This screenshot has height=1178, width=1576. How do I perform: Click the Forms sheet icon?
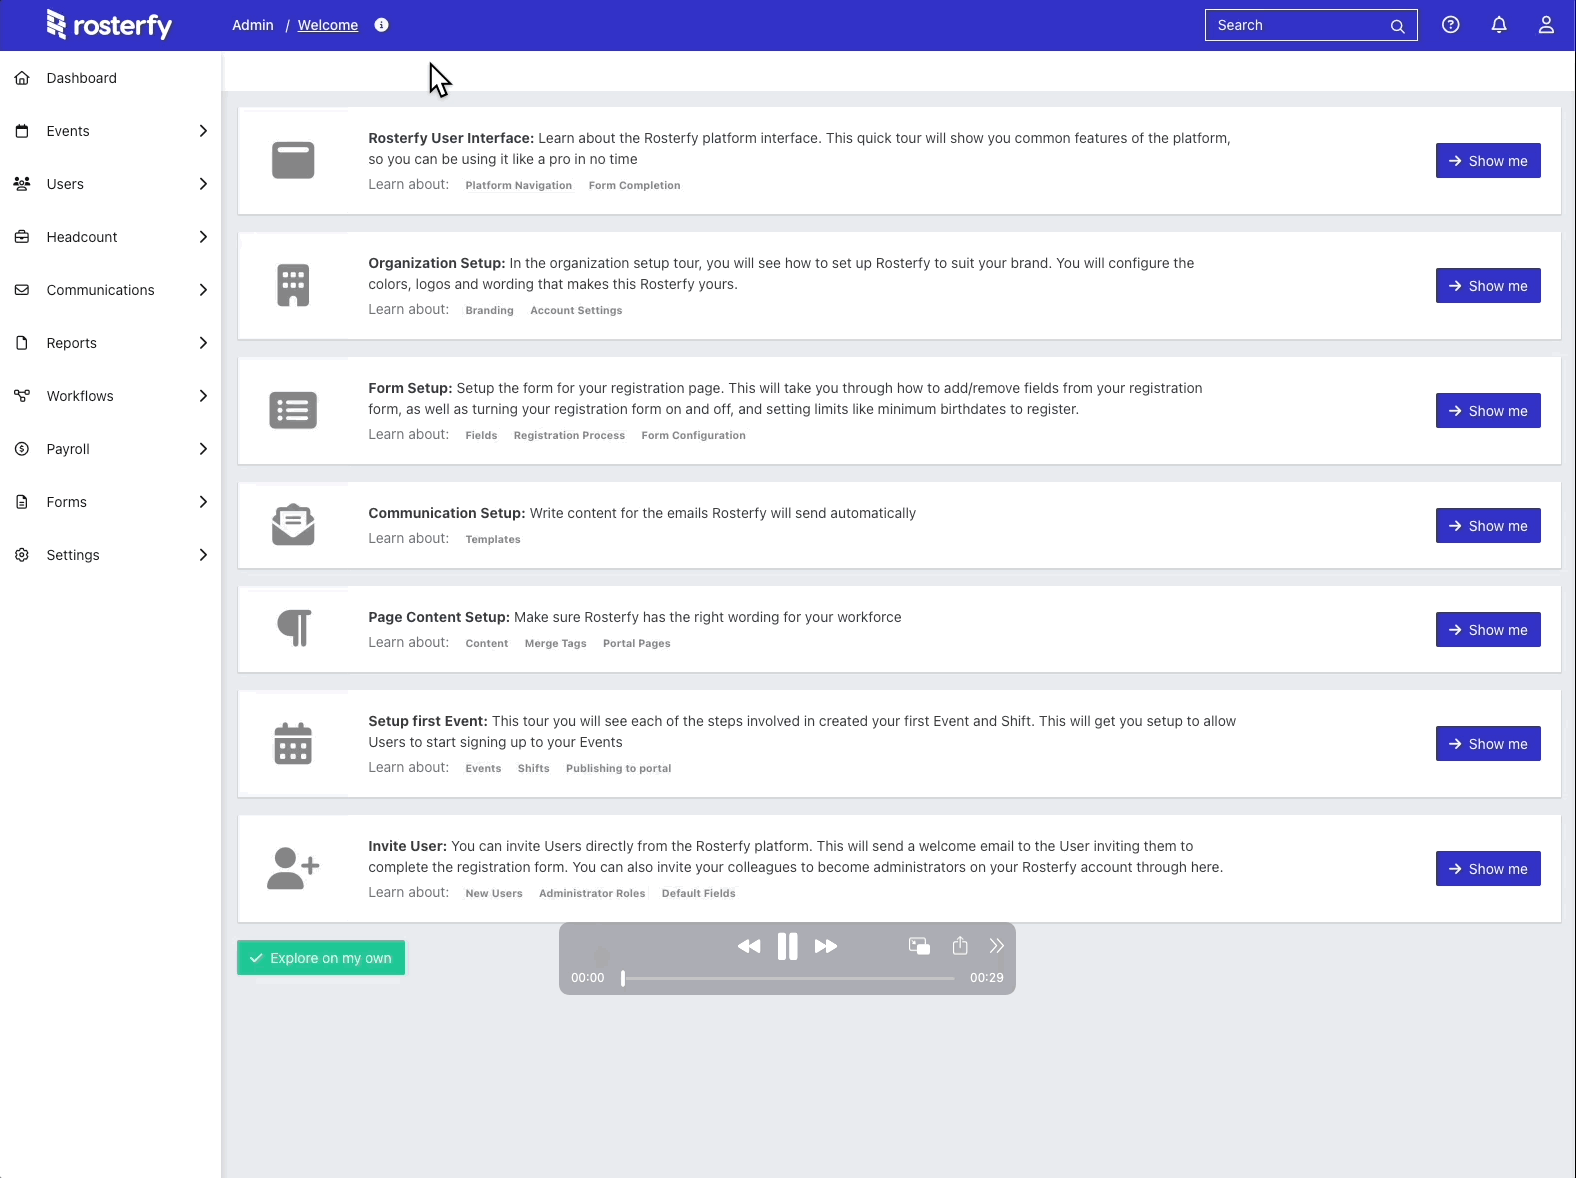pos(22,502)
